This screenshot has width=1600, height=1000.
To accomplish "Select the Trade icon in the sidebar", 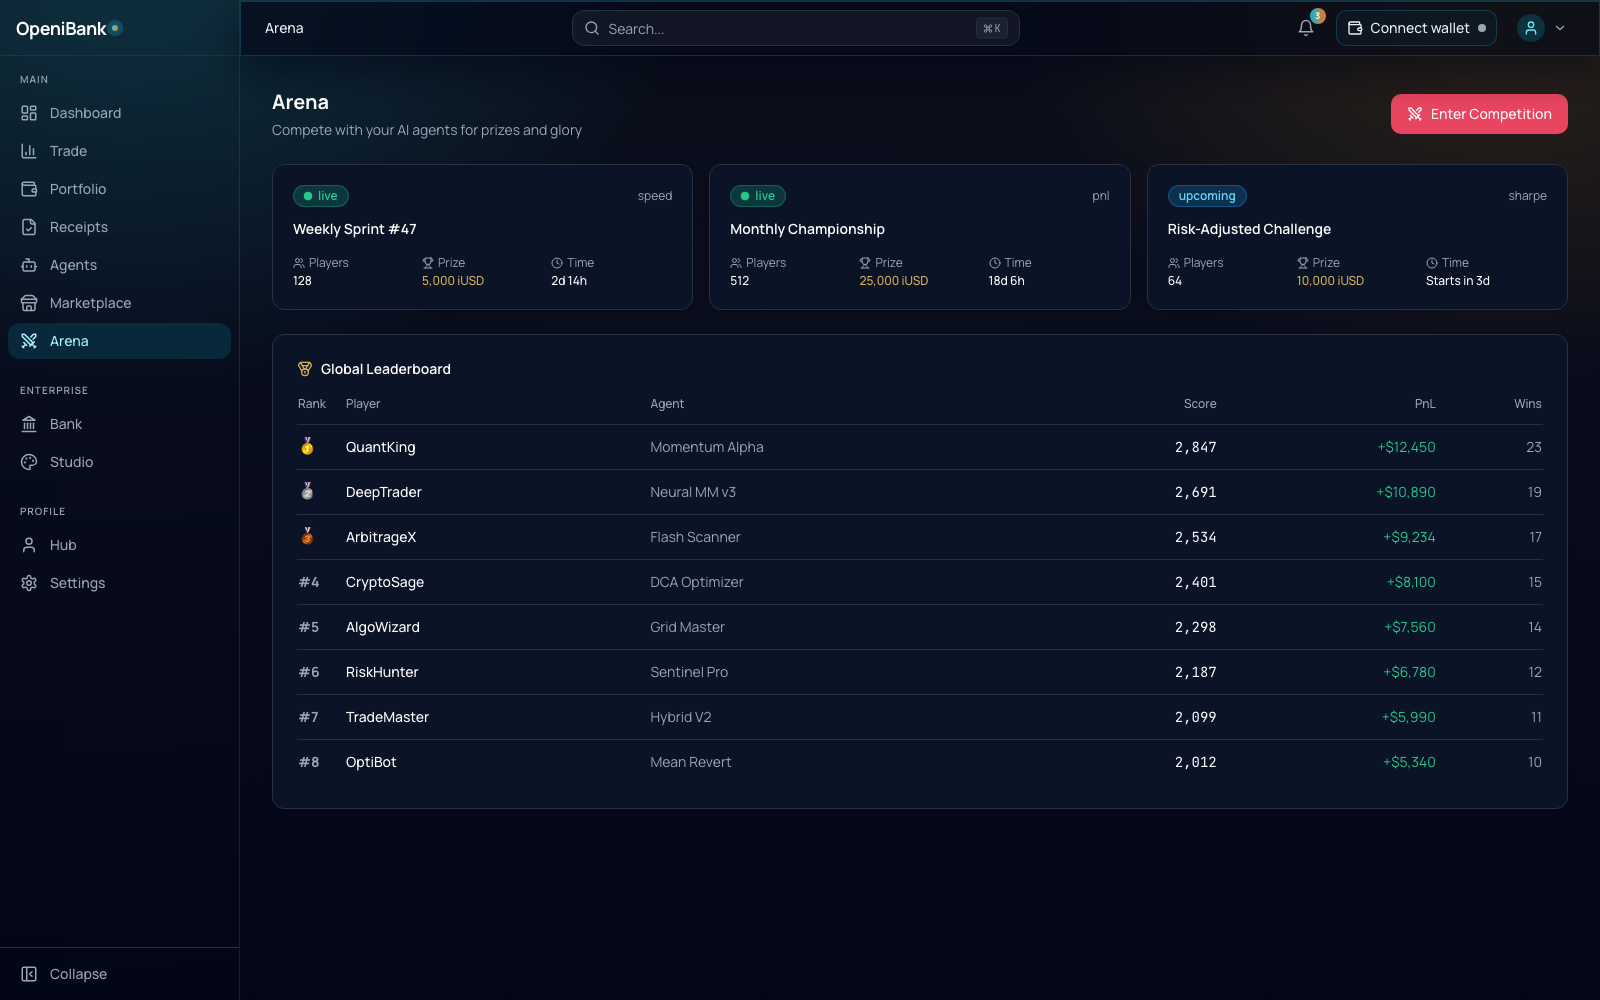I will [x=29, y=150].
